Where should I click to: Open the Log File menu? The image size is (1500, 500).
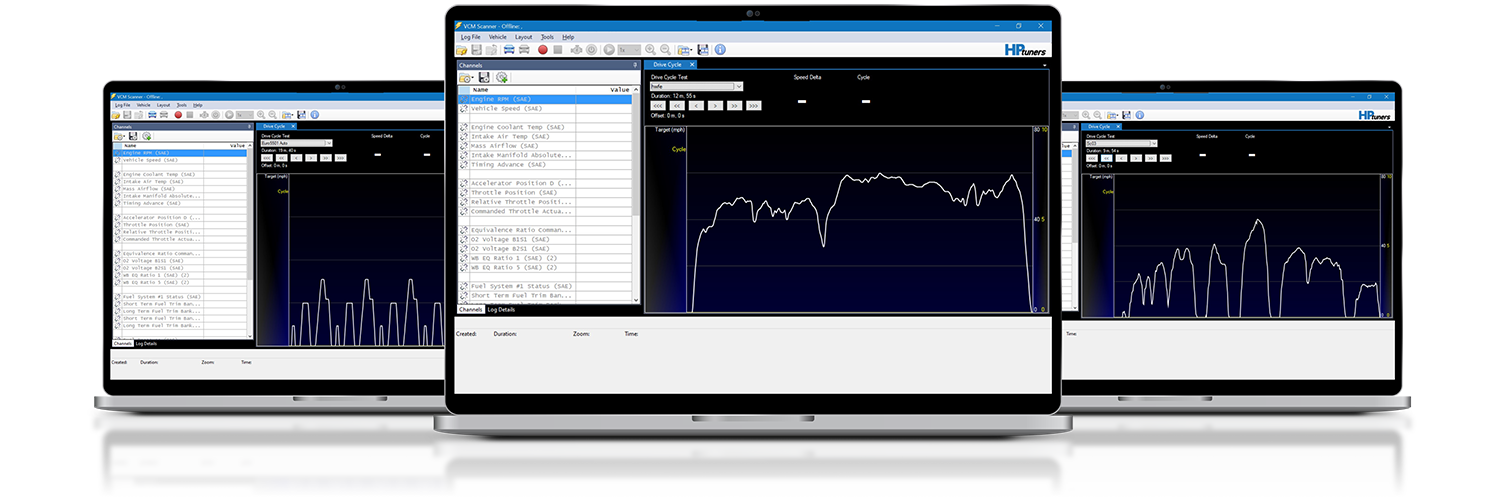tap(470, 37)
